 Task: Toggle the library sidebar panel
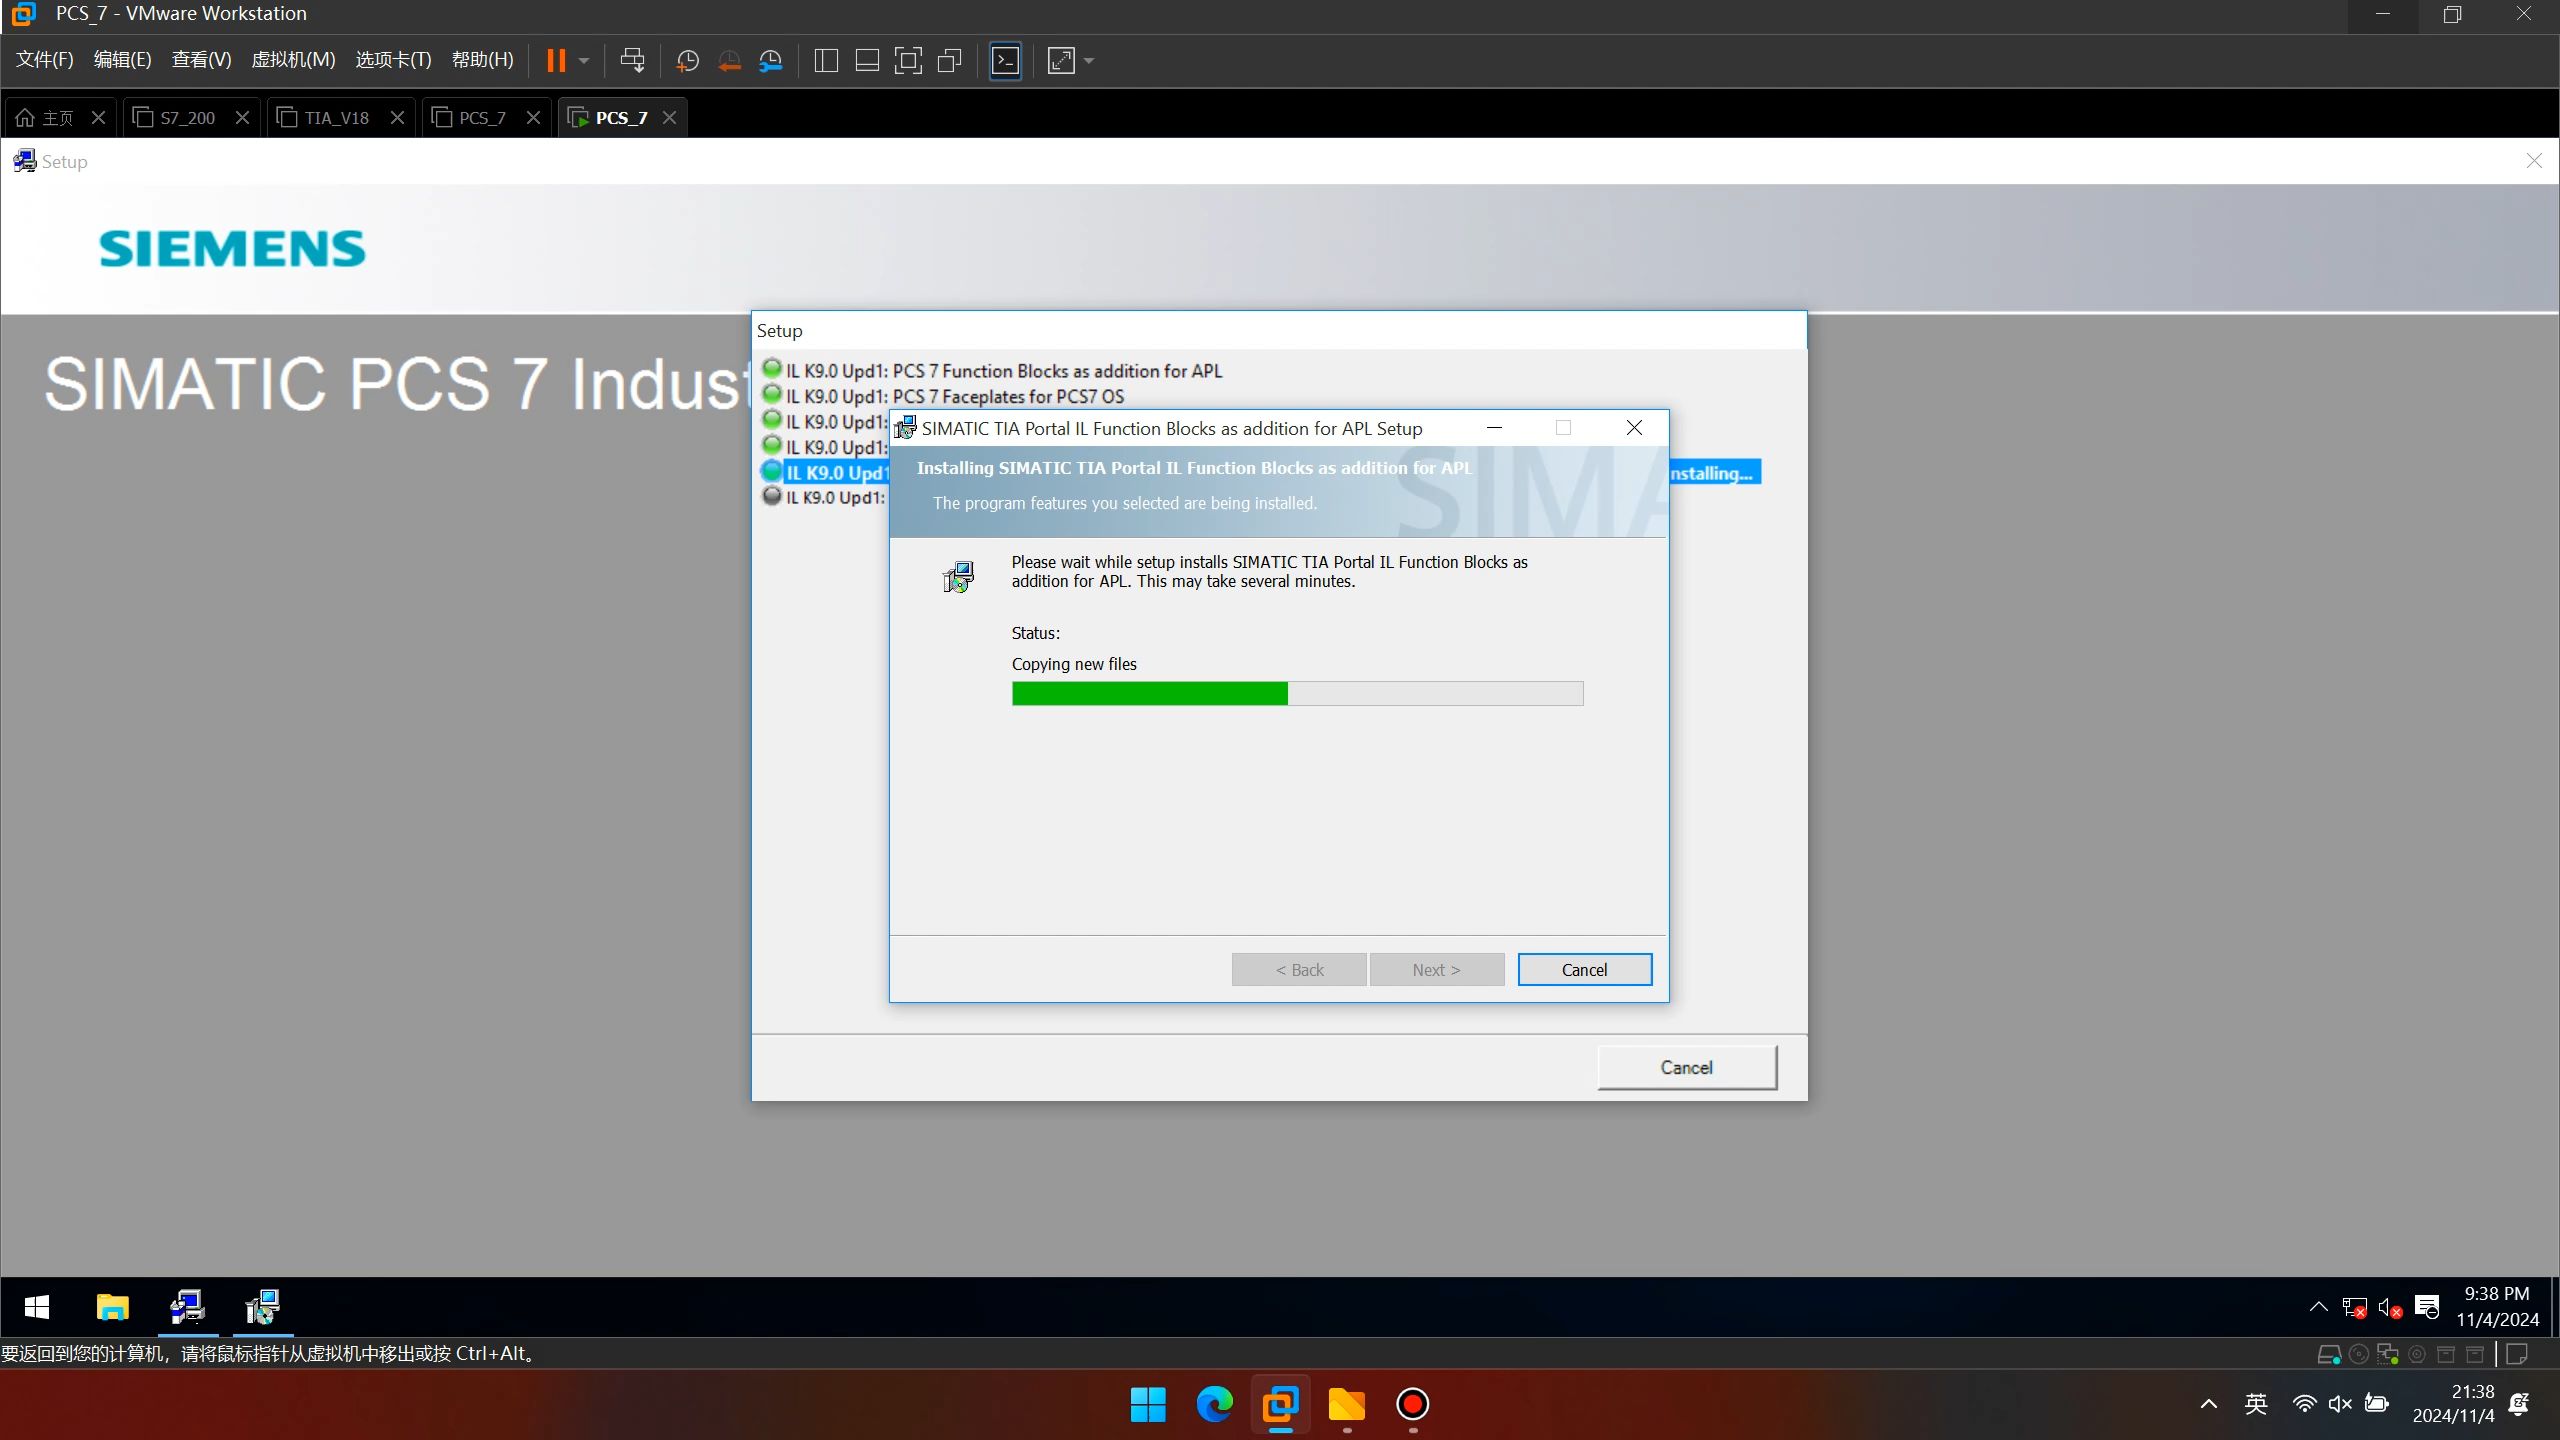pyautogui.click(x=826, y=61)
